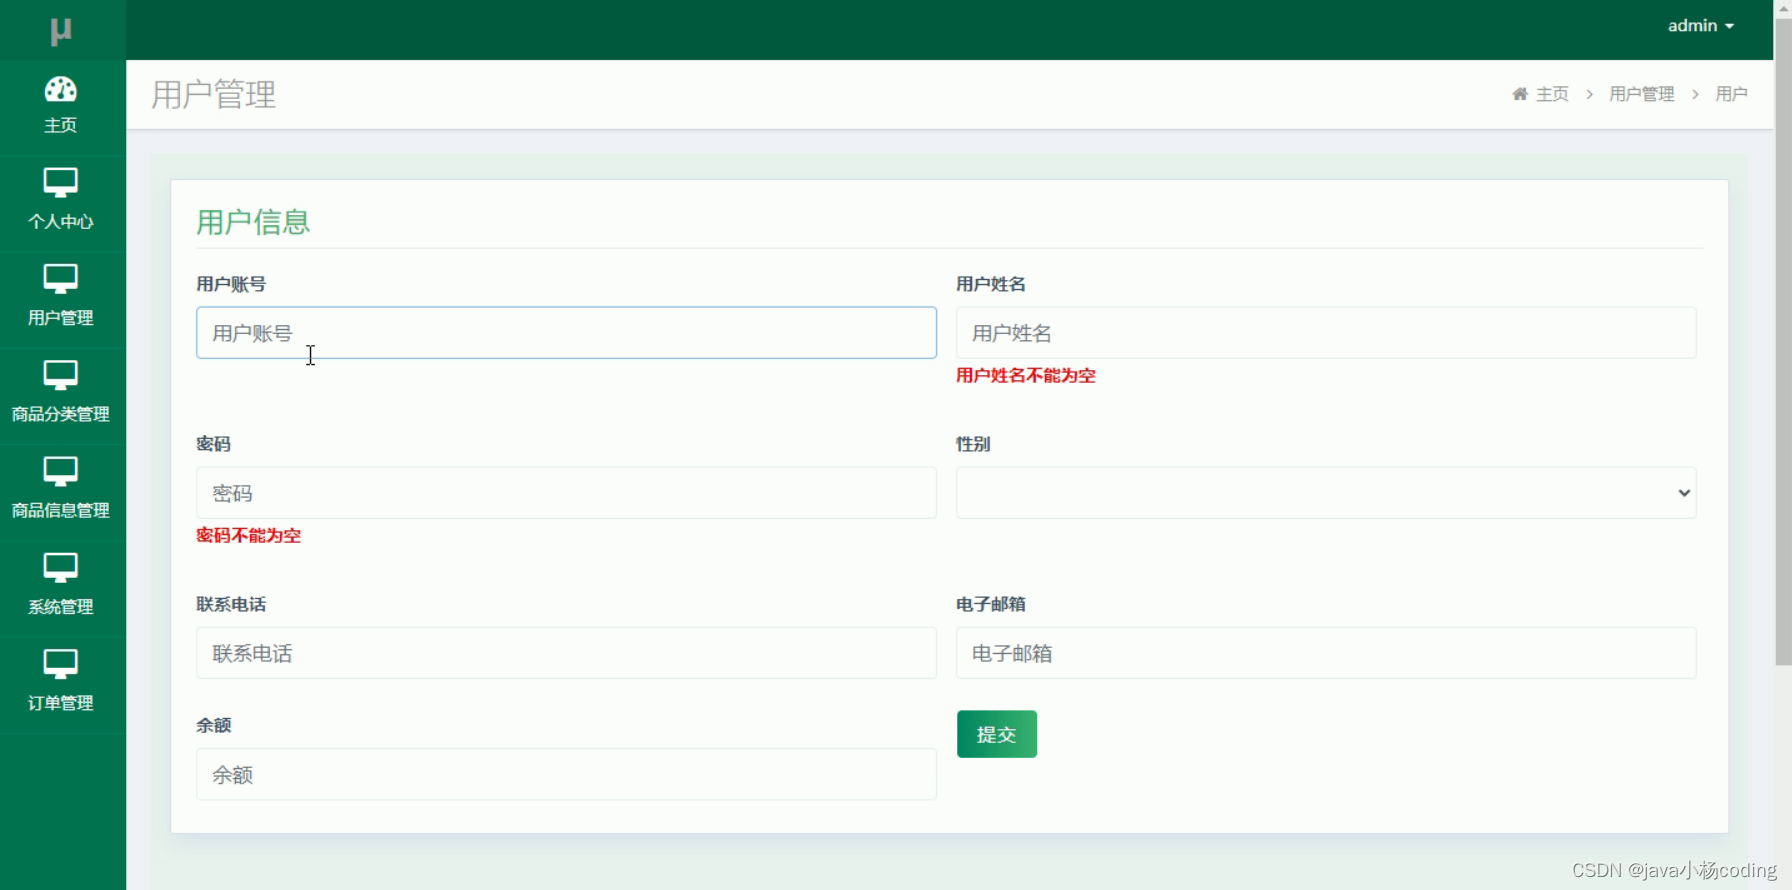Select 订单管理 label in sidebar menu
Image resolution: width=1792 pixels, height=890 pixels.
[61, 703]
